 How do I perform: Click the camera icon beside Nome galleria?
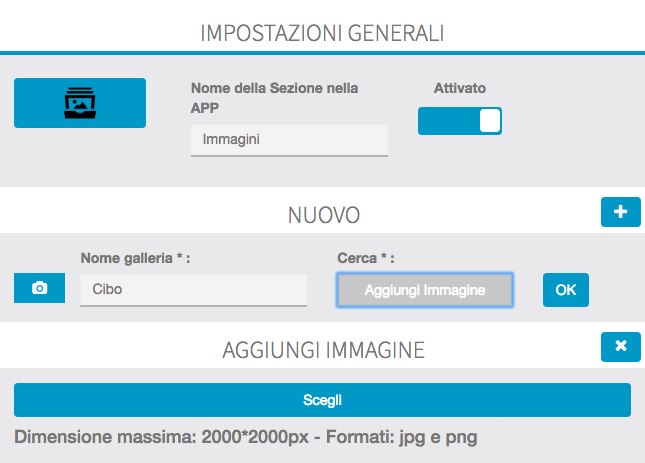coord(39,288)
